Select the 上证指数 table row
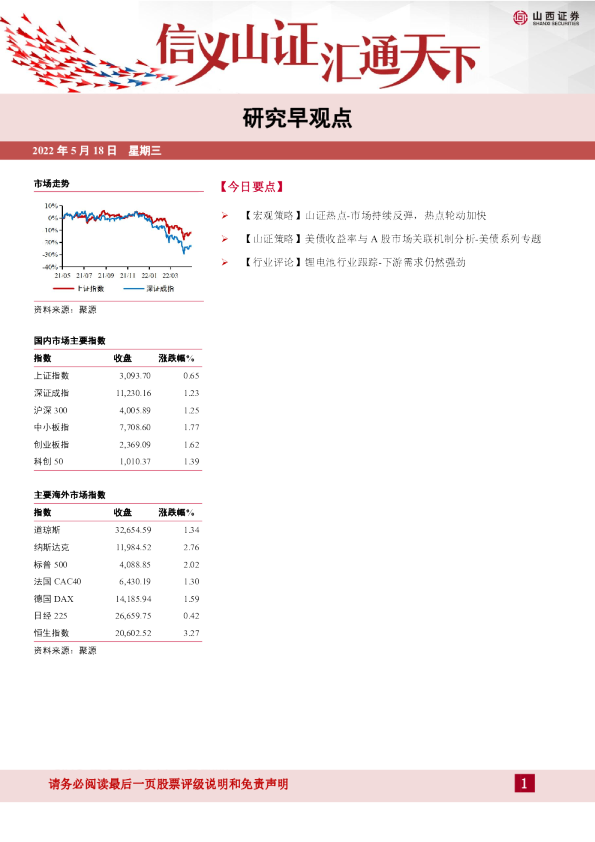Viewport: 595px width, 842px height. pyautogui.click(x=117, y=376)
